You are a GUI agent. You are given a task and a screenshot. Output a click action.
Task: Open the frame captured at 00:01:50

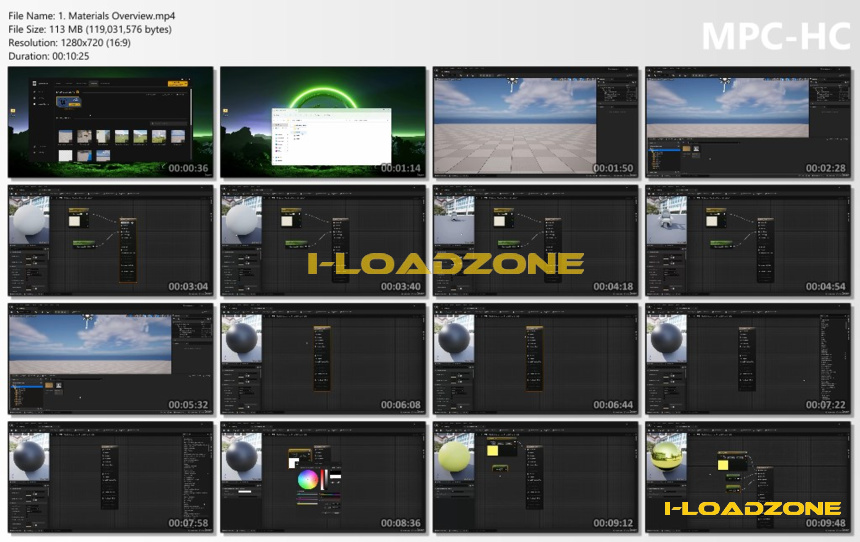click(535, 122)
